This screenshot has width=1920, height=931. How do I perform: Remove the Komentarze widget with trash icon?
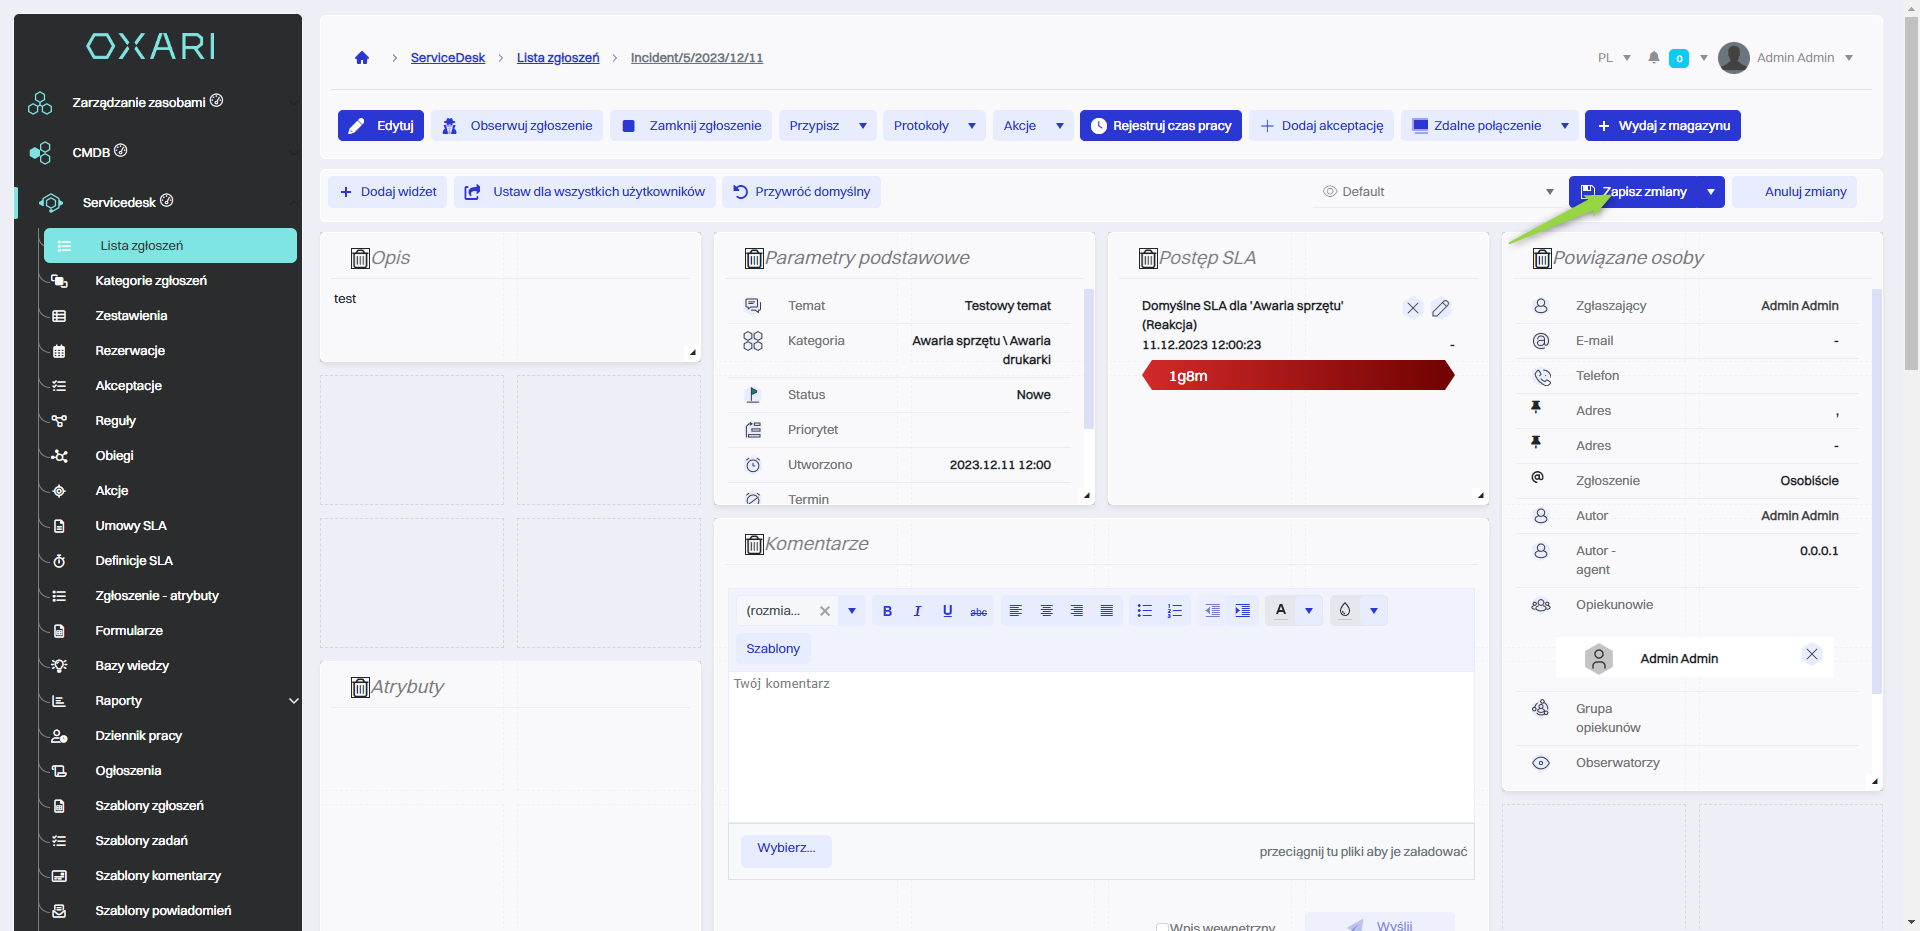754,544
